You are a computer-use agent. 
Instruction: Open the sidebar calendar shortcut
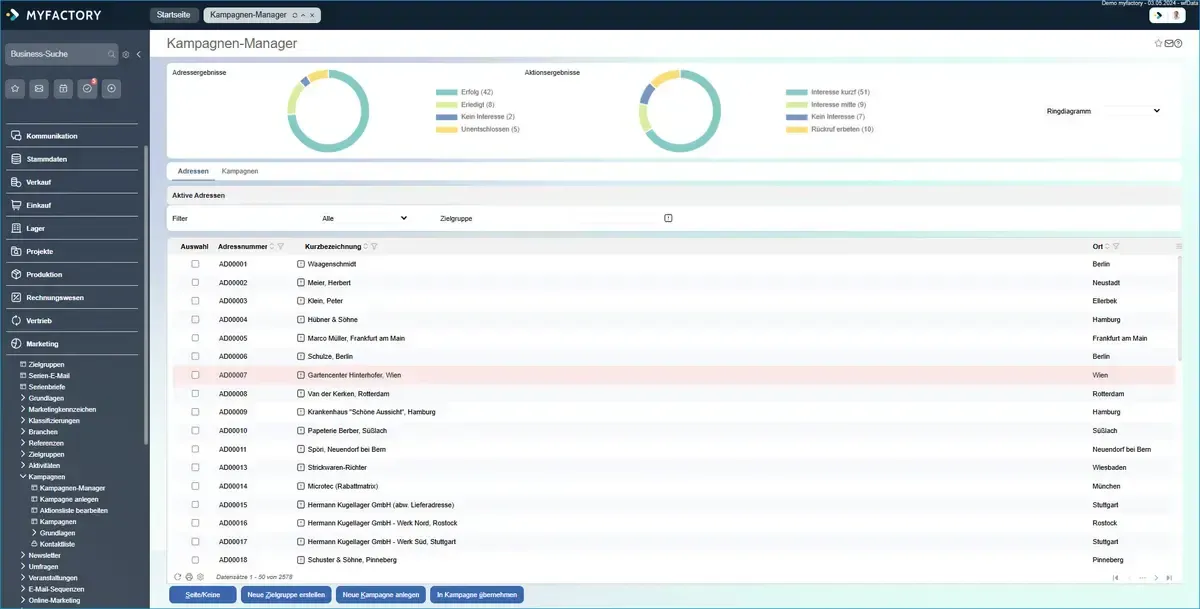pos(63,89)
